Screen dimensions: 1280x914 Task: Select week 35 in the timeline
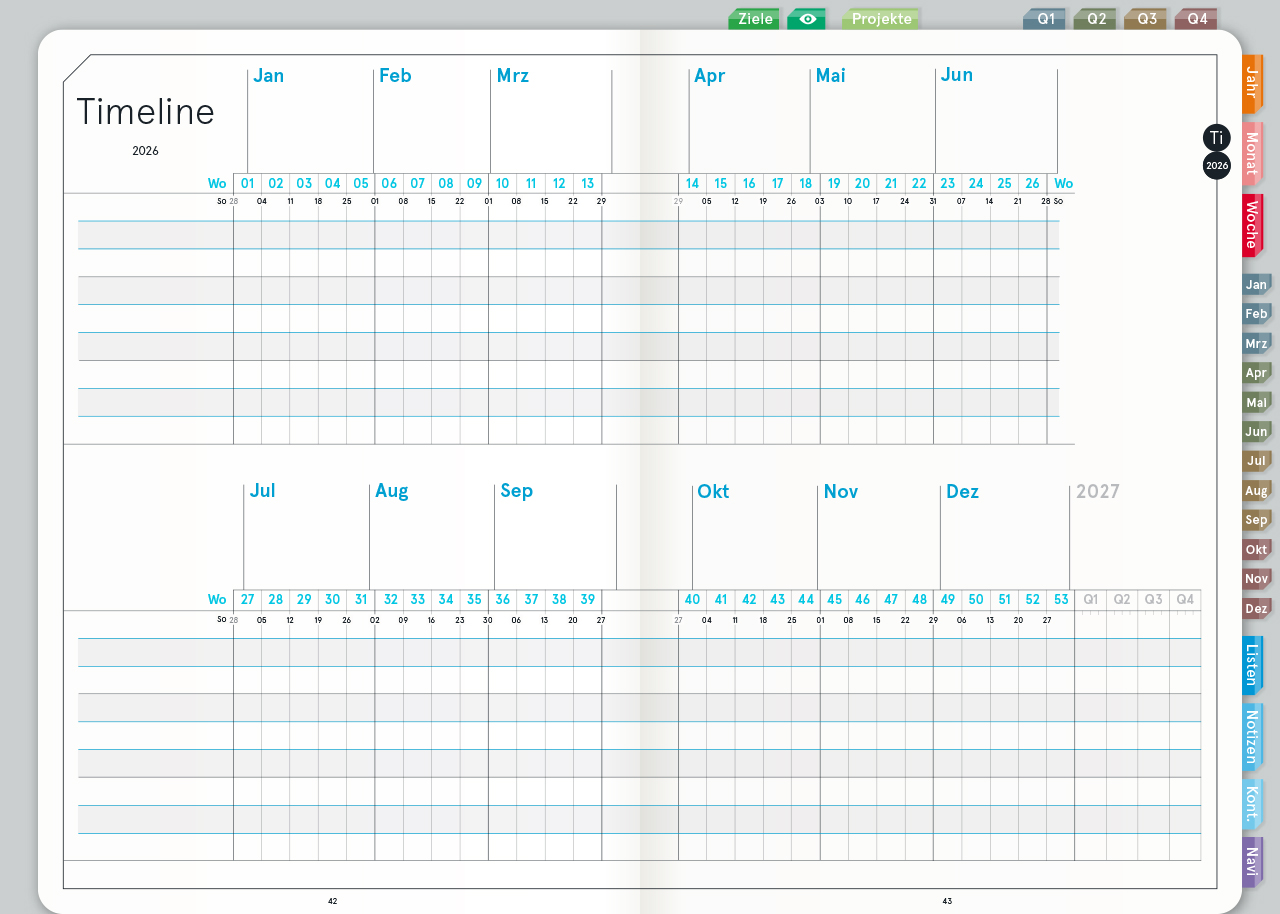[474, 600]
